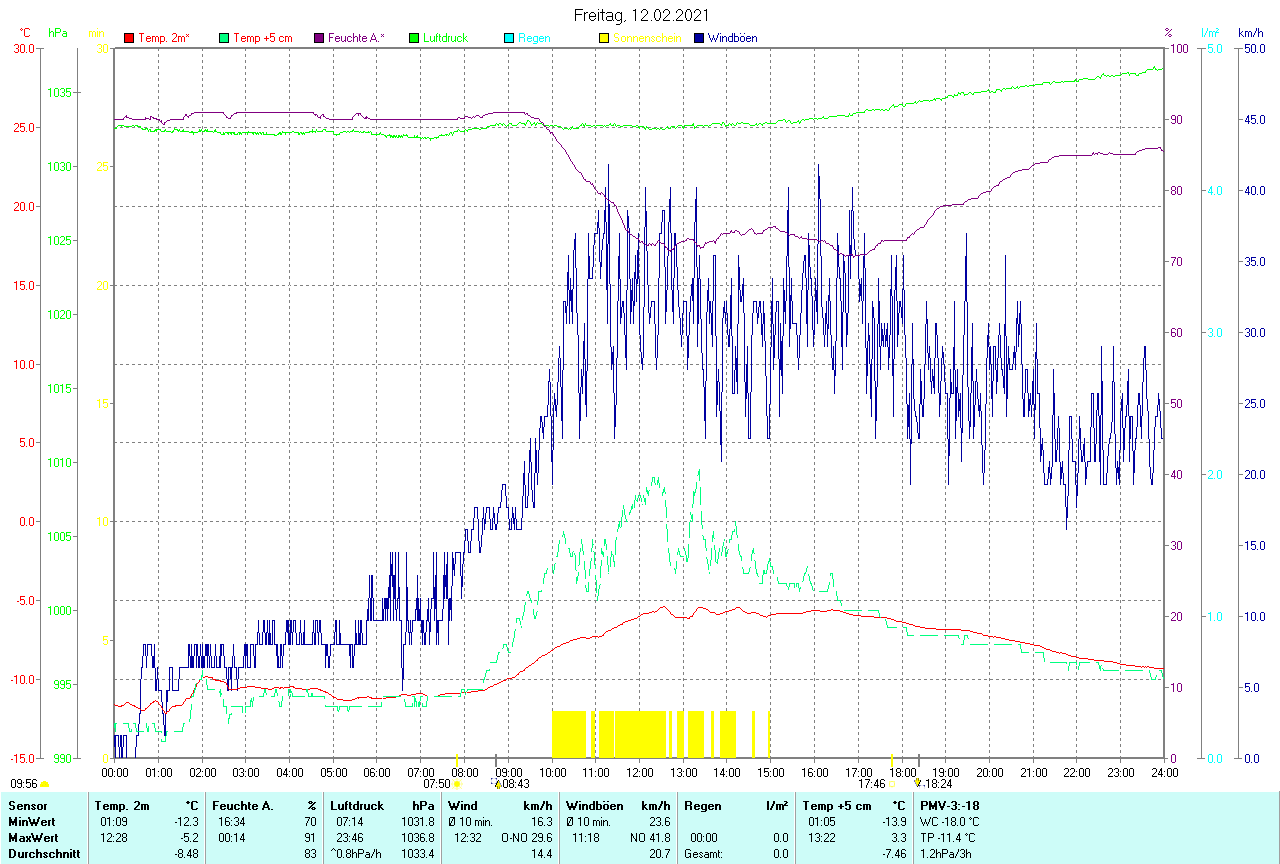The width and height of the screenshot is (1280, 864).
Task: Click the 12:00 label on the time axis
Action: click(x=639, y=772)
